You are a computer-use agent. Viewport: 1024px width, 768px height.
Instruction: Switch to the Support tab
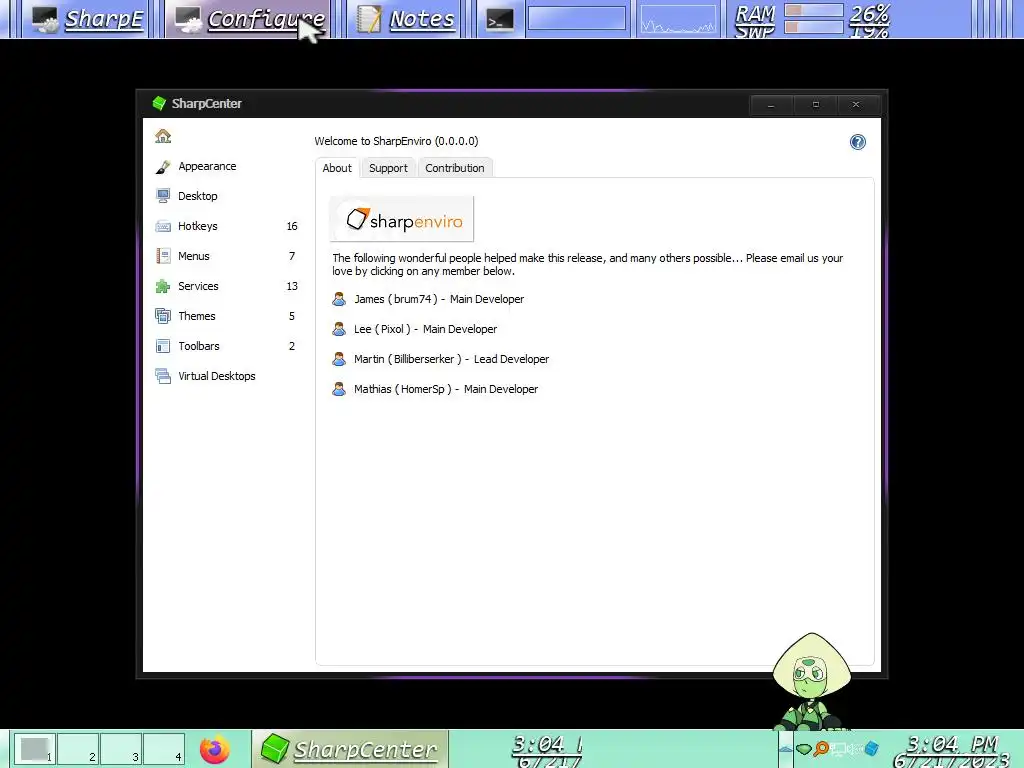(388, 168)
